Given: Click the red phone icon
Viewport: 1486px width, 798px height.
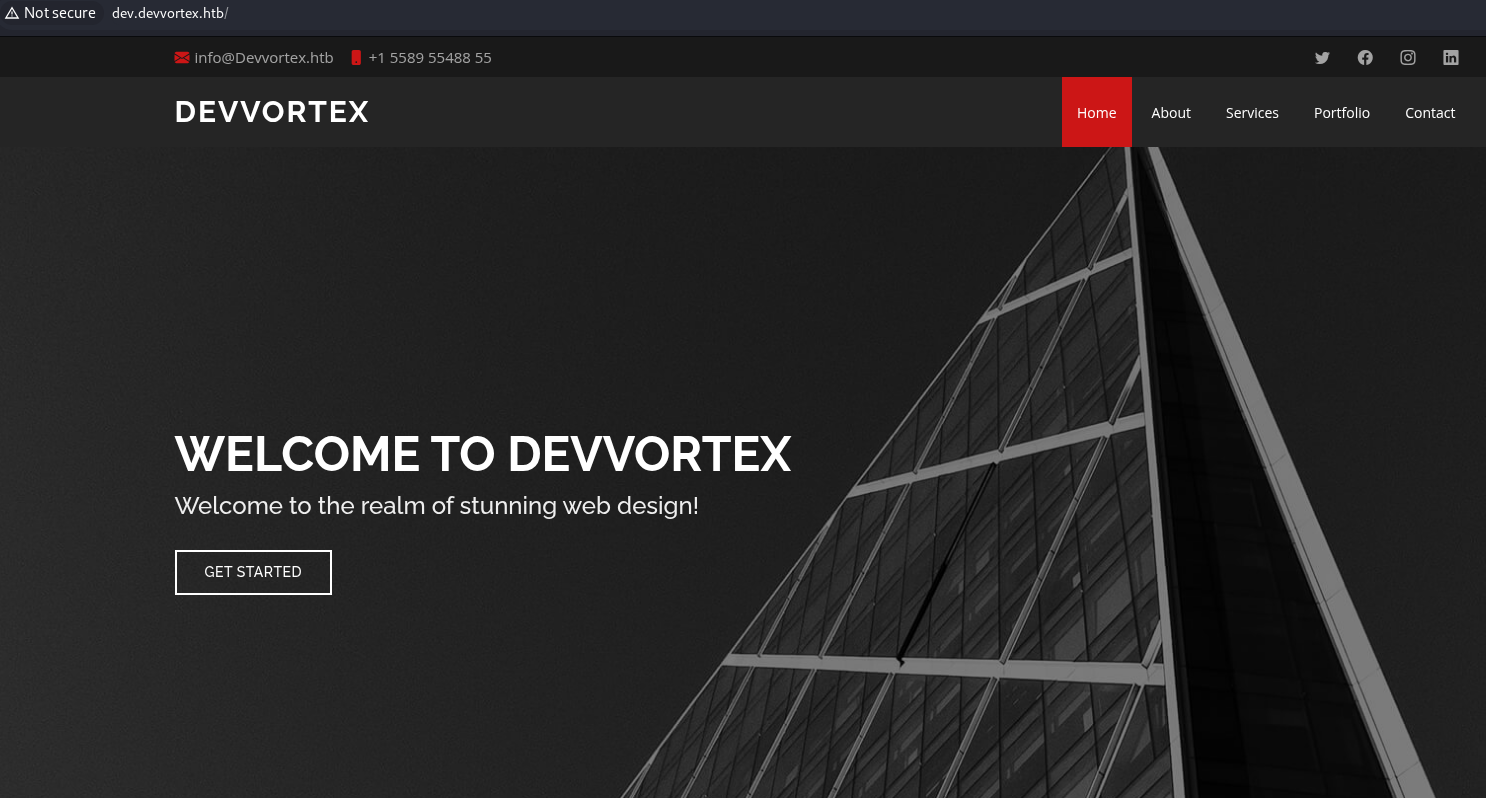Looking at the screenshot, I should [x=356, y=58].
